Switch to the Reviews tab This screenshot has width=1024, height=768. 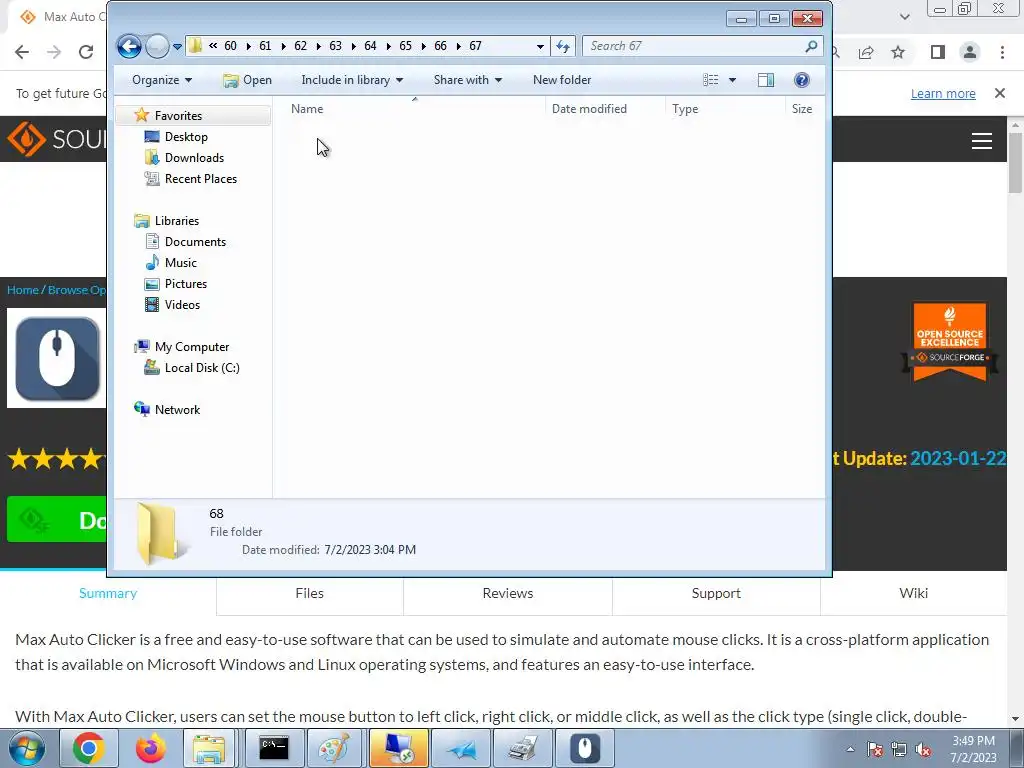pos(507,593)
